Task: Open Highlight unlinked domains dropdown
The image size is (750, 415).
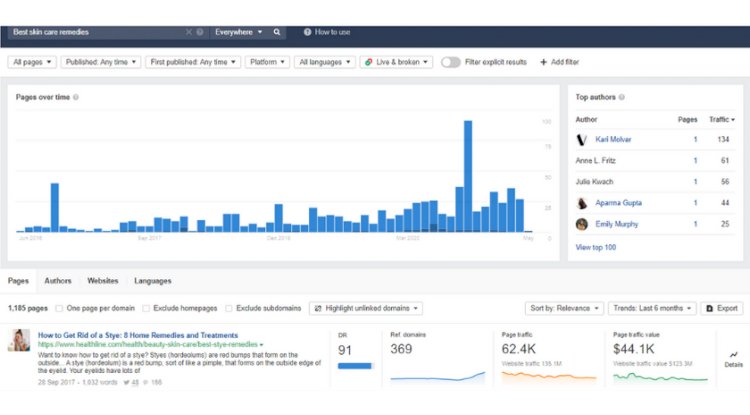Action: pos(366,308)
